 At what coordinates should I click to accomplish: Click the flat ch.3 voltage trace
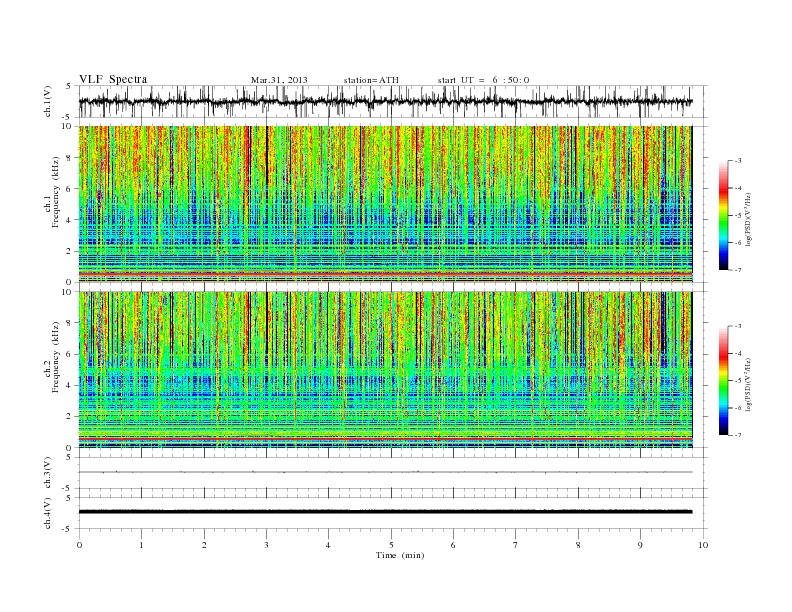[x=385, y=472]
